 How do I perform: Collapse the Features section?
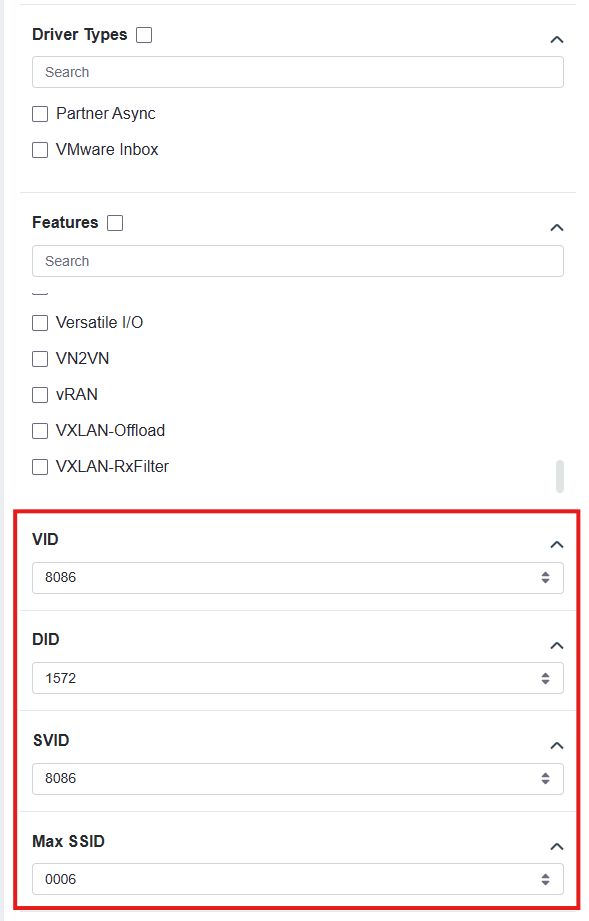point(557,227)
